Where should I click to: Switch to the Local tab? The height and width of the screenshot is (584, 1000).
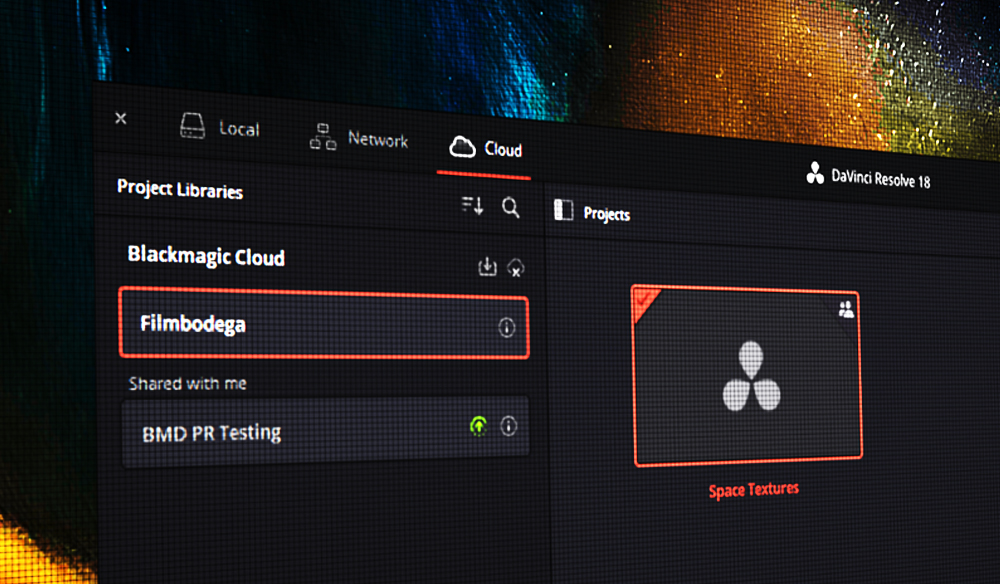pos(219,128)
